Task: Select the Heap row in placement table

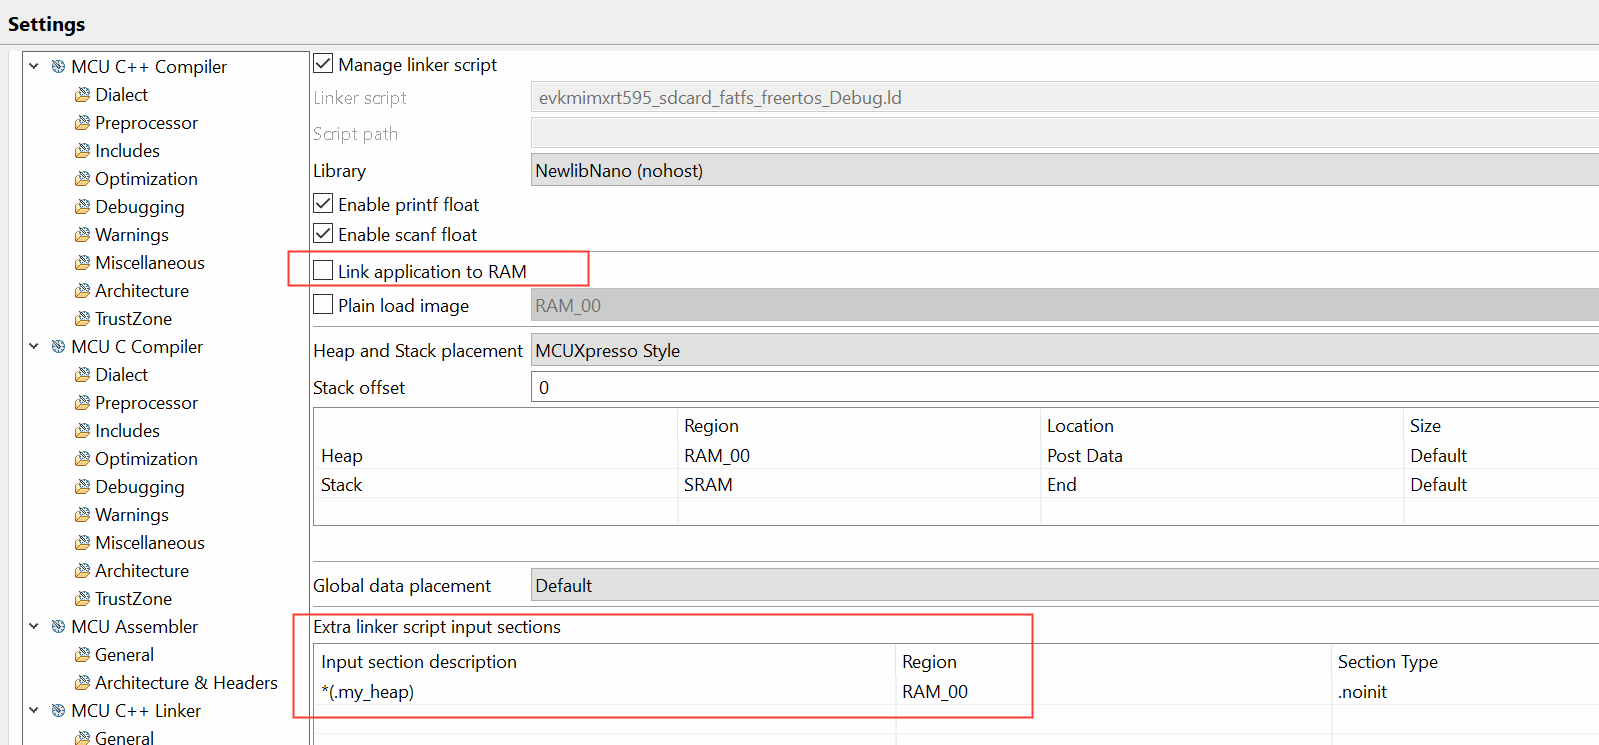Action: tap(342, 456)
